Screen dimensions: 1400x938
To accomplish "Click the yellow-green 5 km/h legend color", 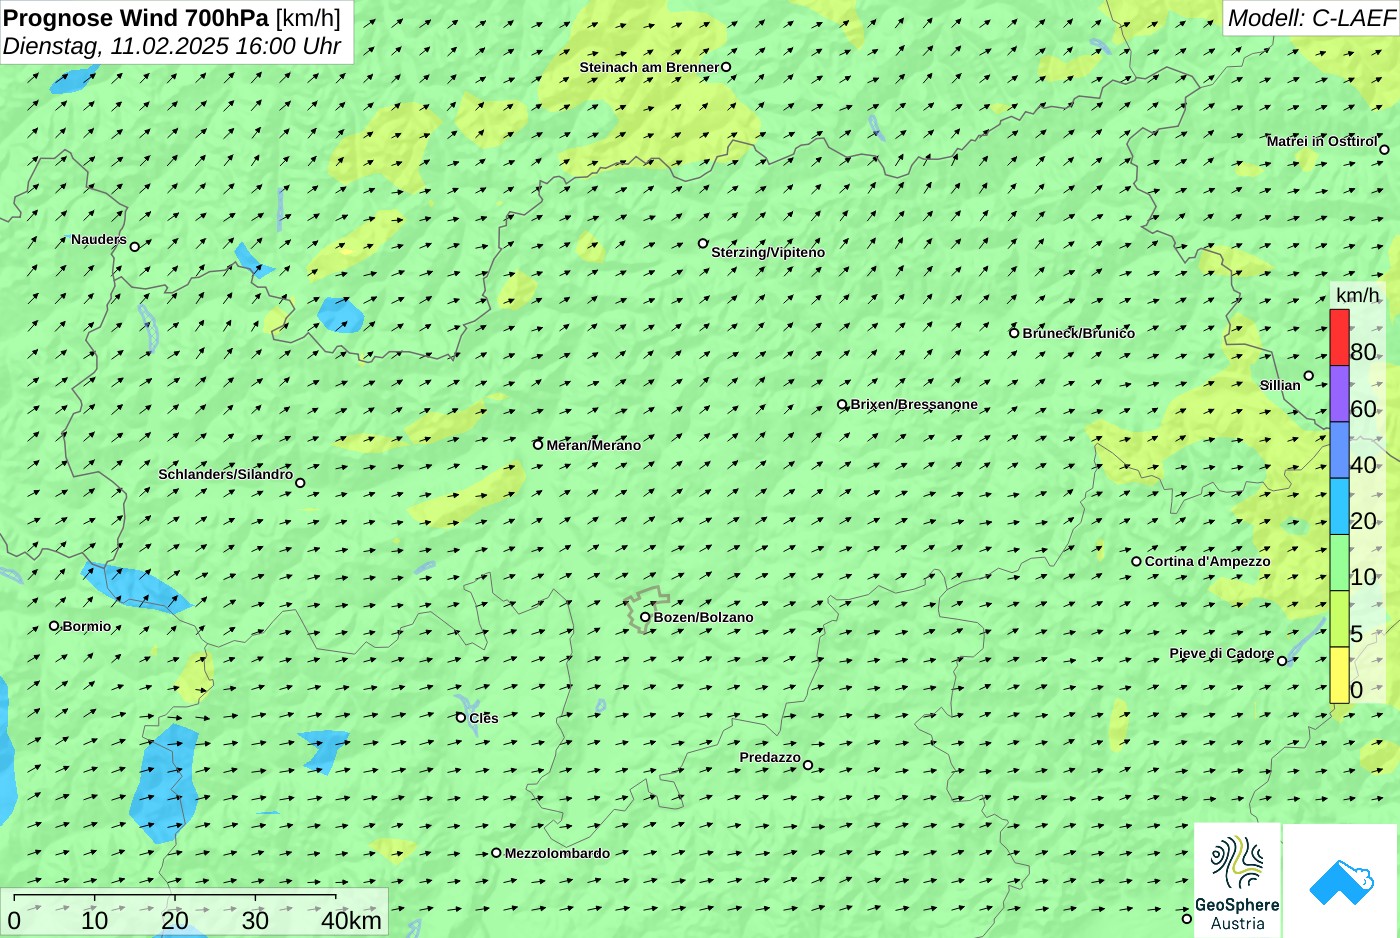I will point(1339,619).
